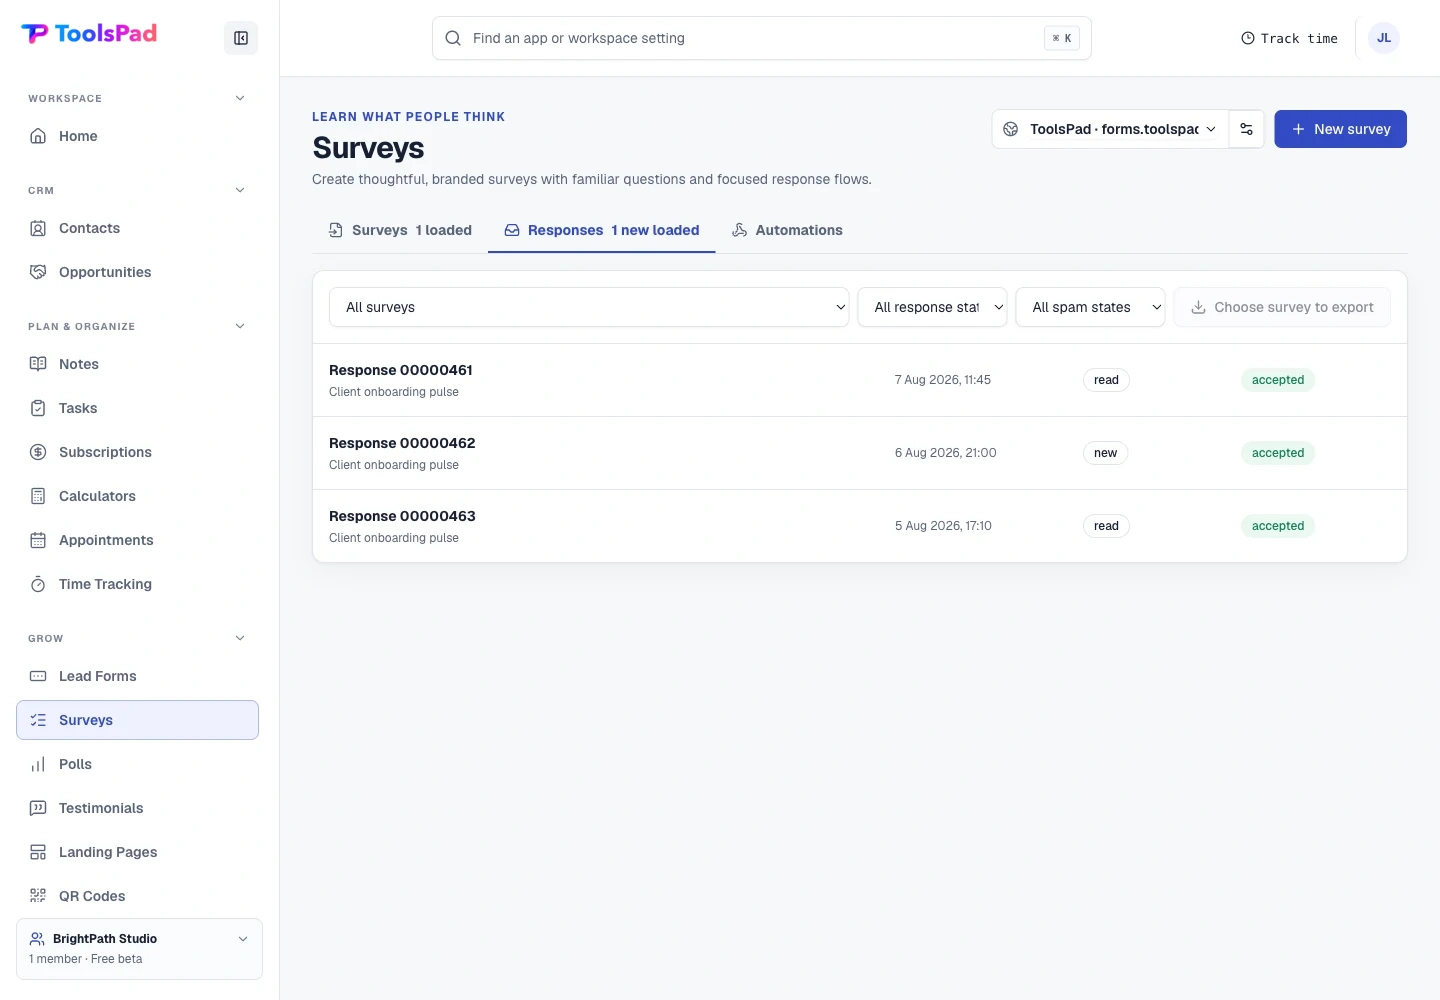Open the JL user avatar
1440x1000 pixels.
1384,38
